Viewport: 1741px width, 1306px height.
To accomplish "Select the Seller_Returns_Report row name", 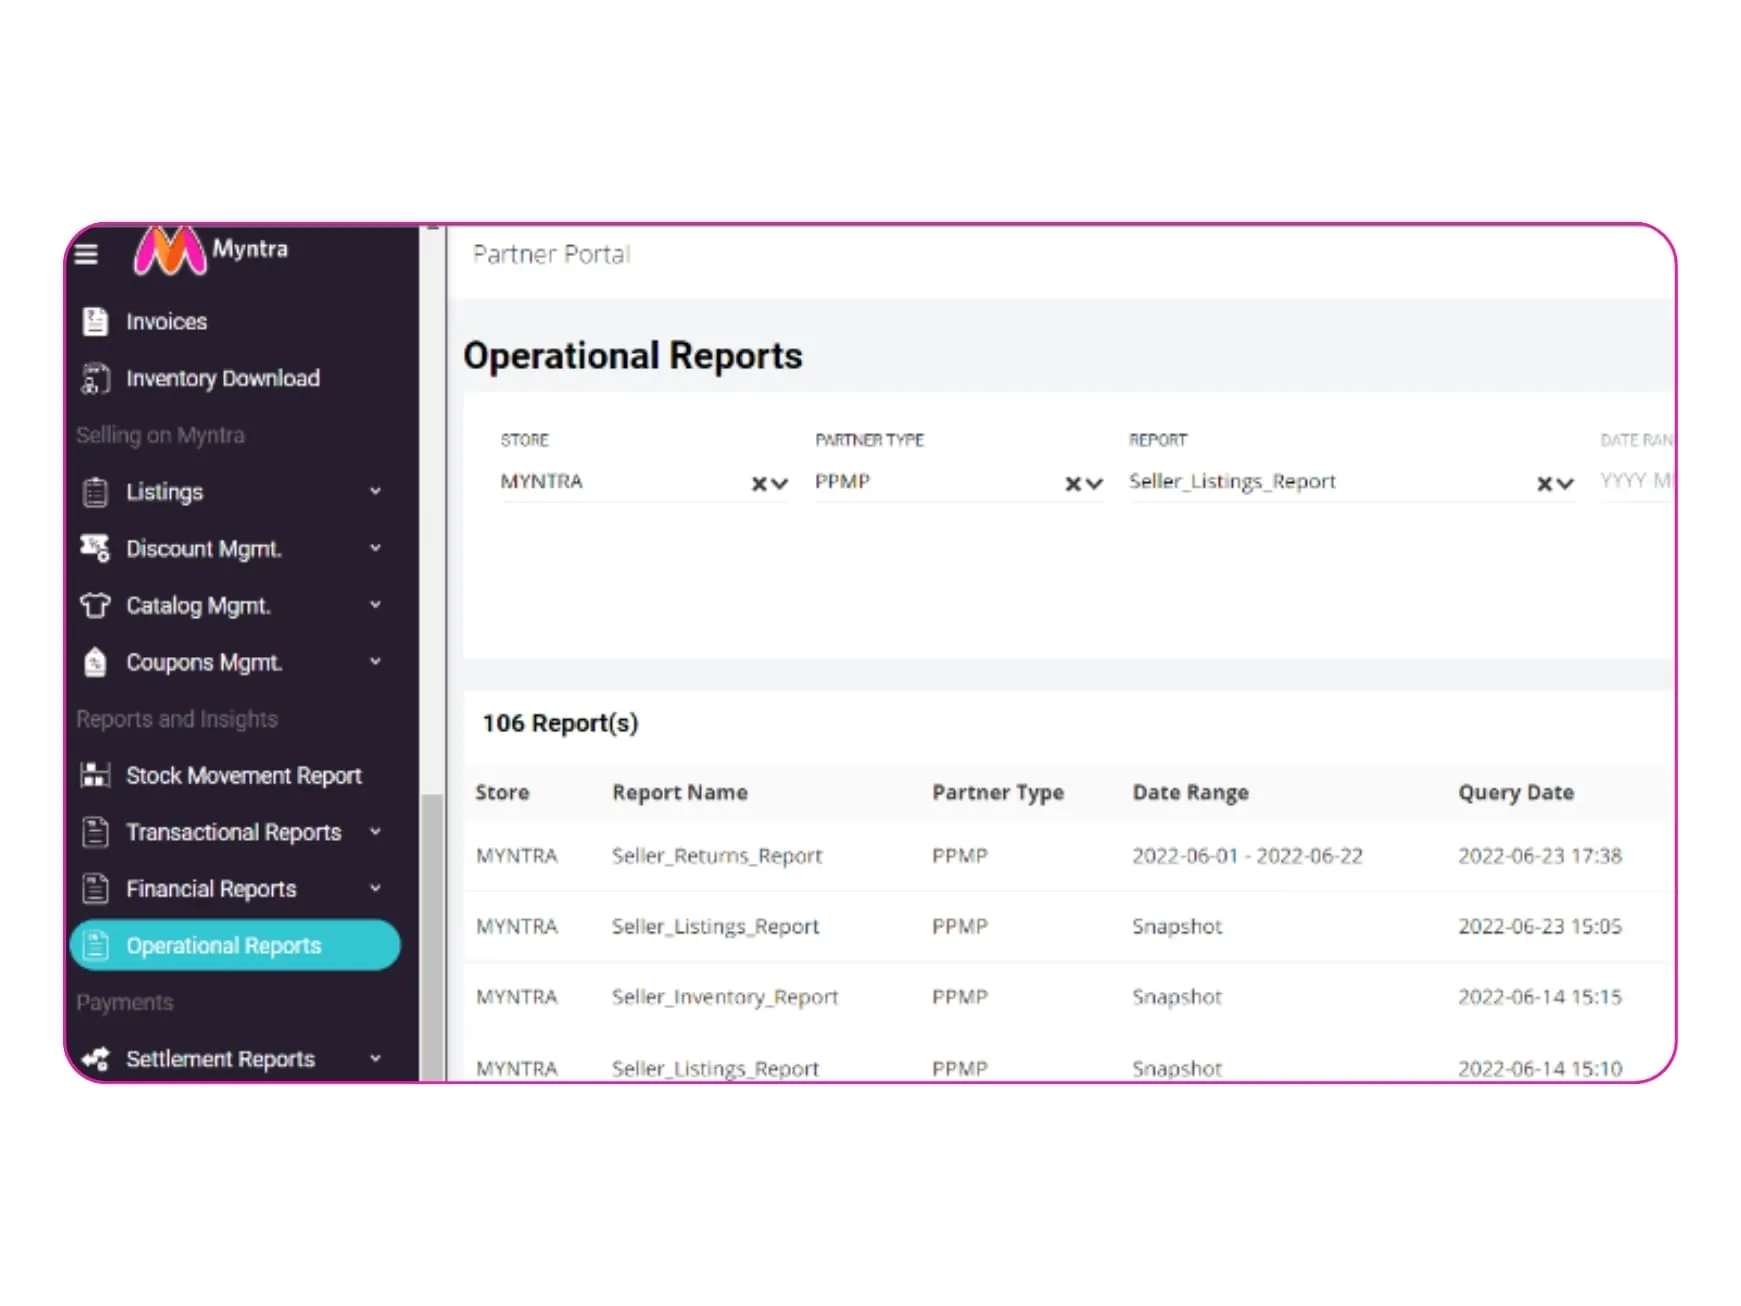I will point(717,856).
